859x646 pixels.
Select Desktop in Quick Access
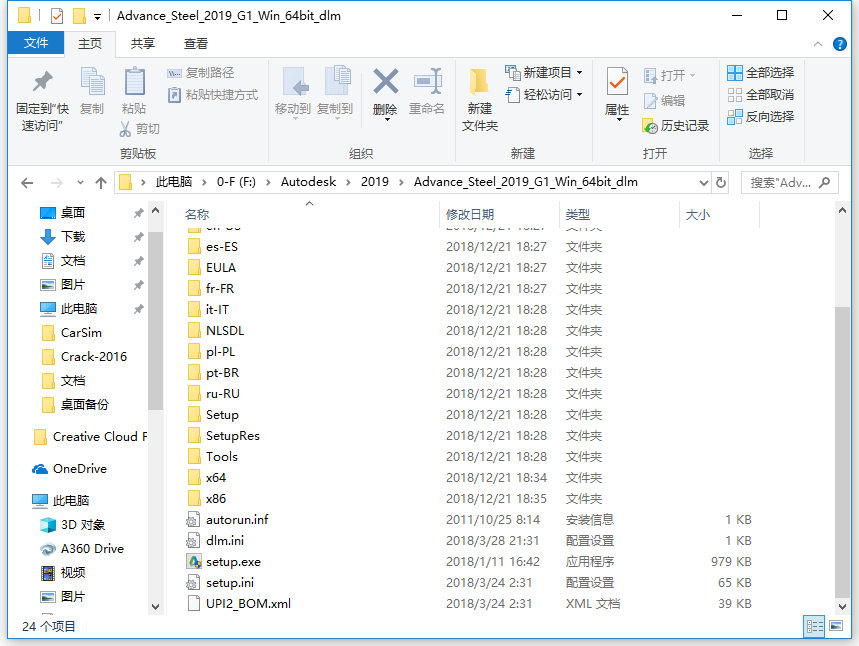coord(73,213)
